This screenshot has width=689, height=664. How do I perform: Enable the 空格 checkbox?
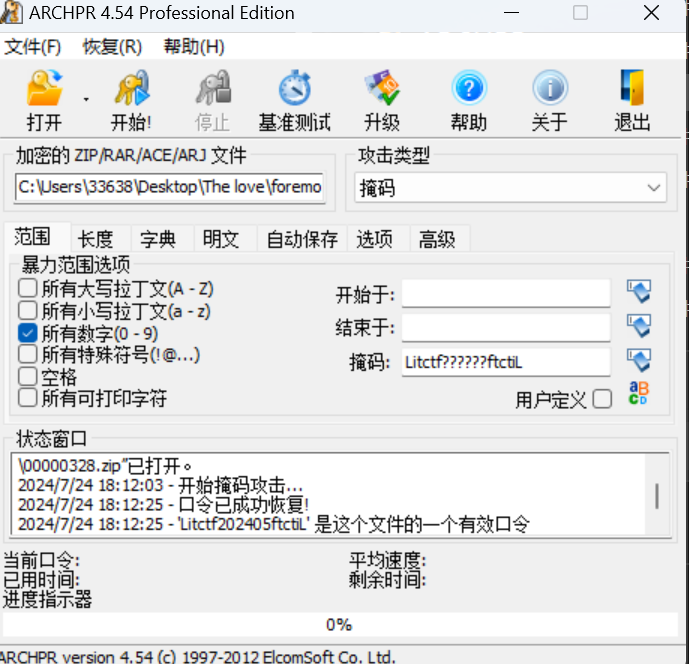(x=27, y=377)
